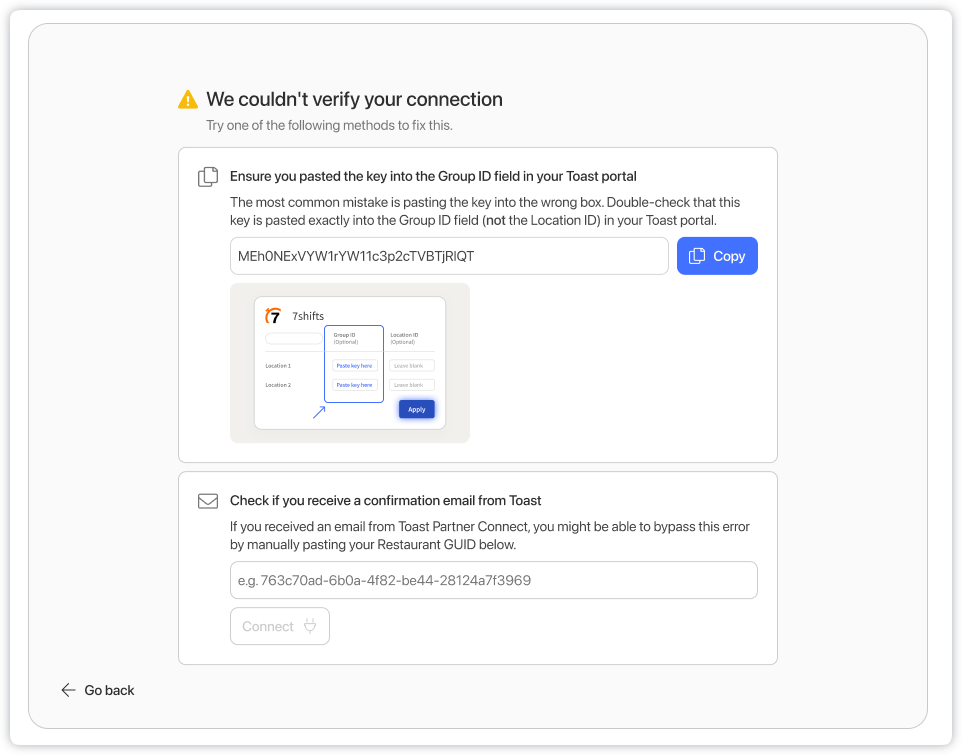The width and height of the screenshot is (962, 755).
Task: Click the 'Check if you receive a confirmation email' title
Action: click(385, 500)
